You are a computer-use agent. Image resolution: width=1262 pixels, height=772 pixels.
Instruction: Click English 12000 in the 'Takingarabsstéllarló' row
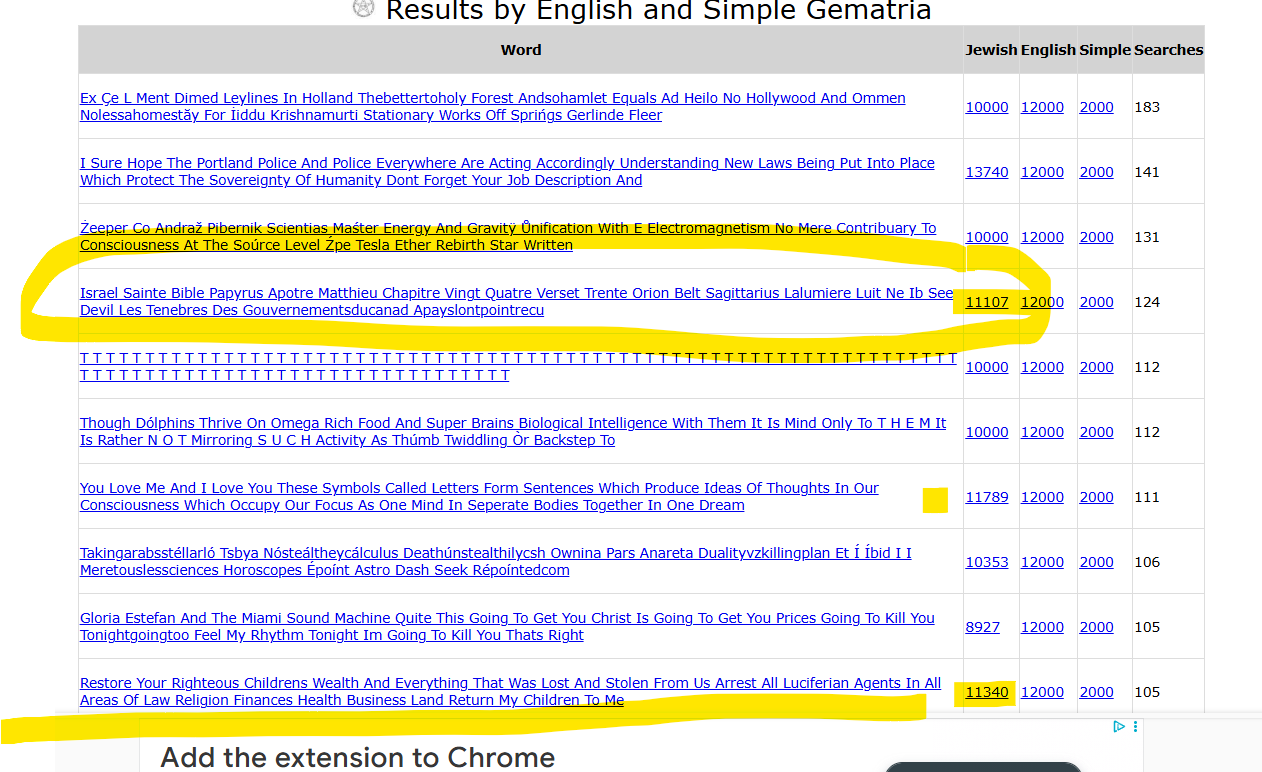tap(1042, 562)
